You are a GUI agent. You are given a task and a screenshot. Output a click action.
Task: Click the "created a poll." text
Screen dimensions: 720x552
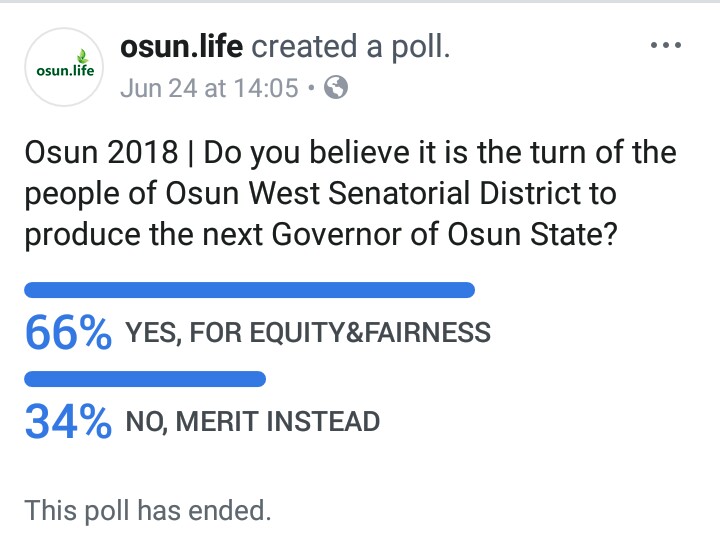coord(351,47)
